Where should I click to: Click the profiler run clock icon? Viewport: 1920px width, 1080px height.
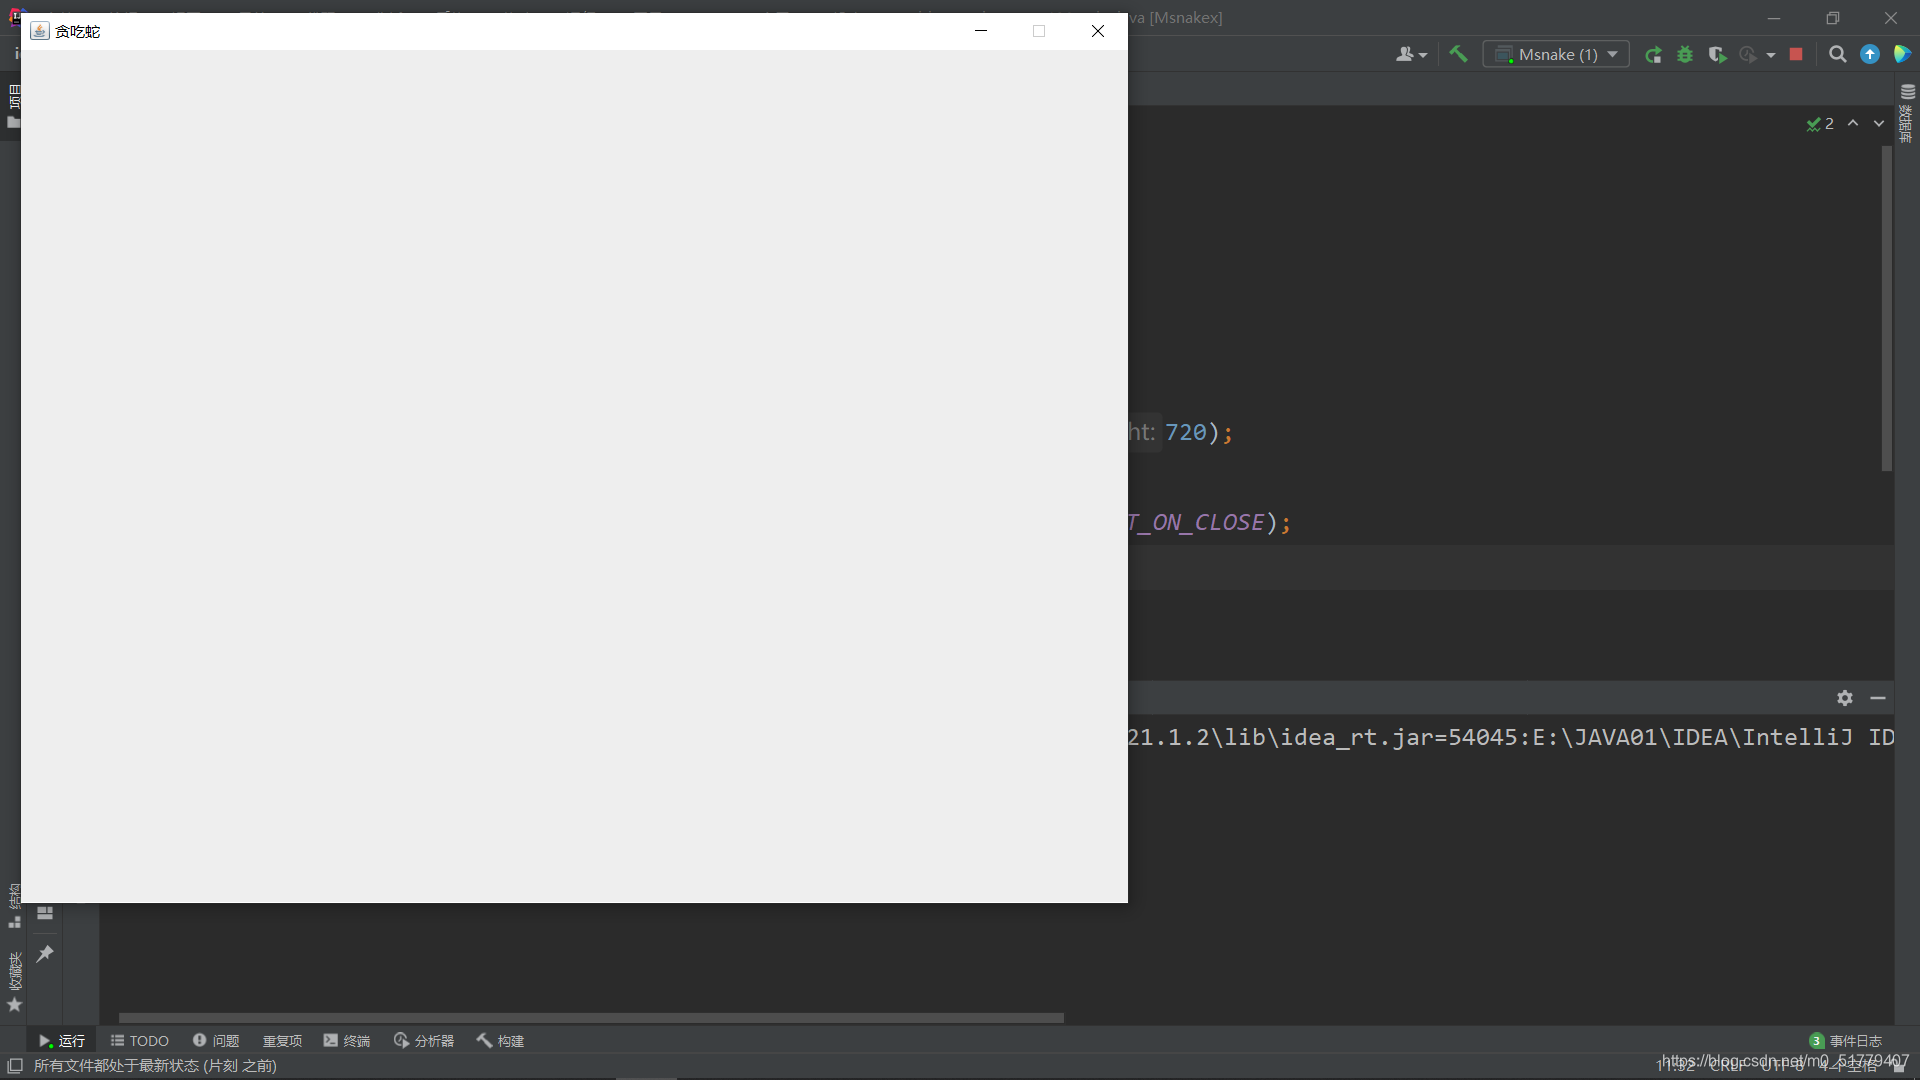pos(1748,55)
